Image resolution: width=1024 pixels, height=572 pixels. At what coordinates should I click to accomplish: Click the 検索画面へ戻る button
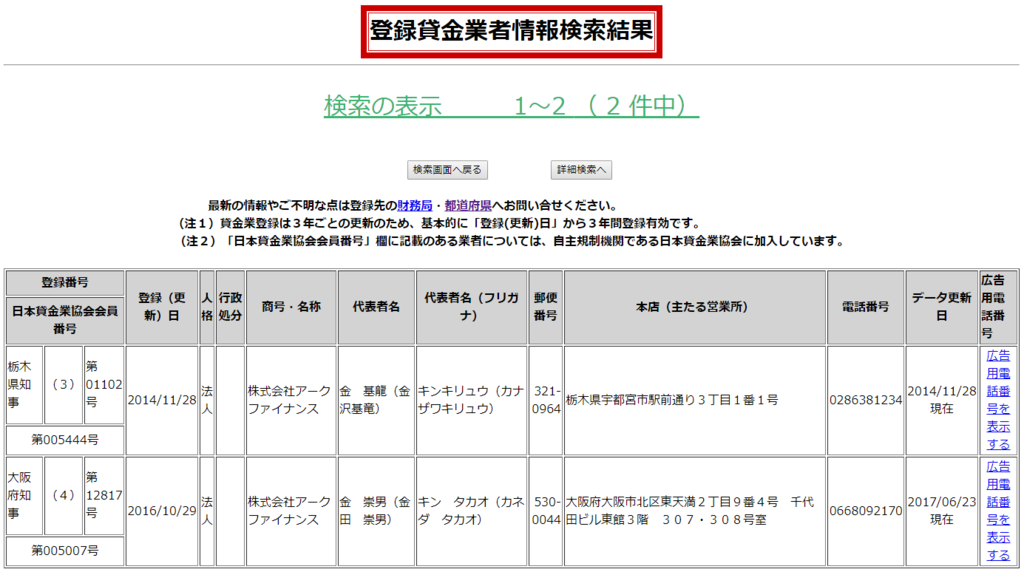pyautogui.click(x=447, y=170)
